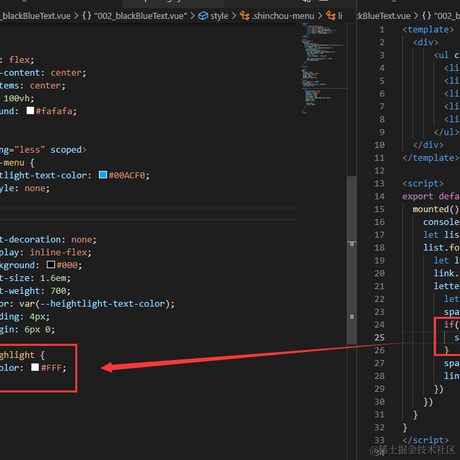Viewport: 460px width, 460px height.
Task: Click the '1.6em;' font size value
Action: (x=55, y=278)
